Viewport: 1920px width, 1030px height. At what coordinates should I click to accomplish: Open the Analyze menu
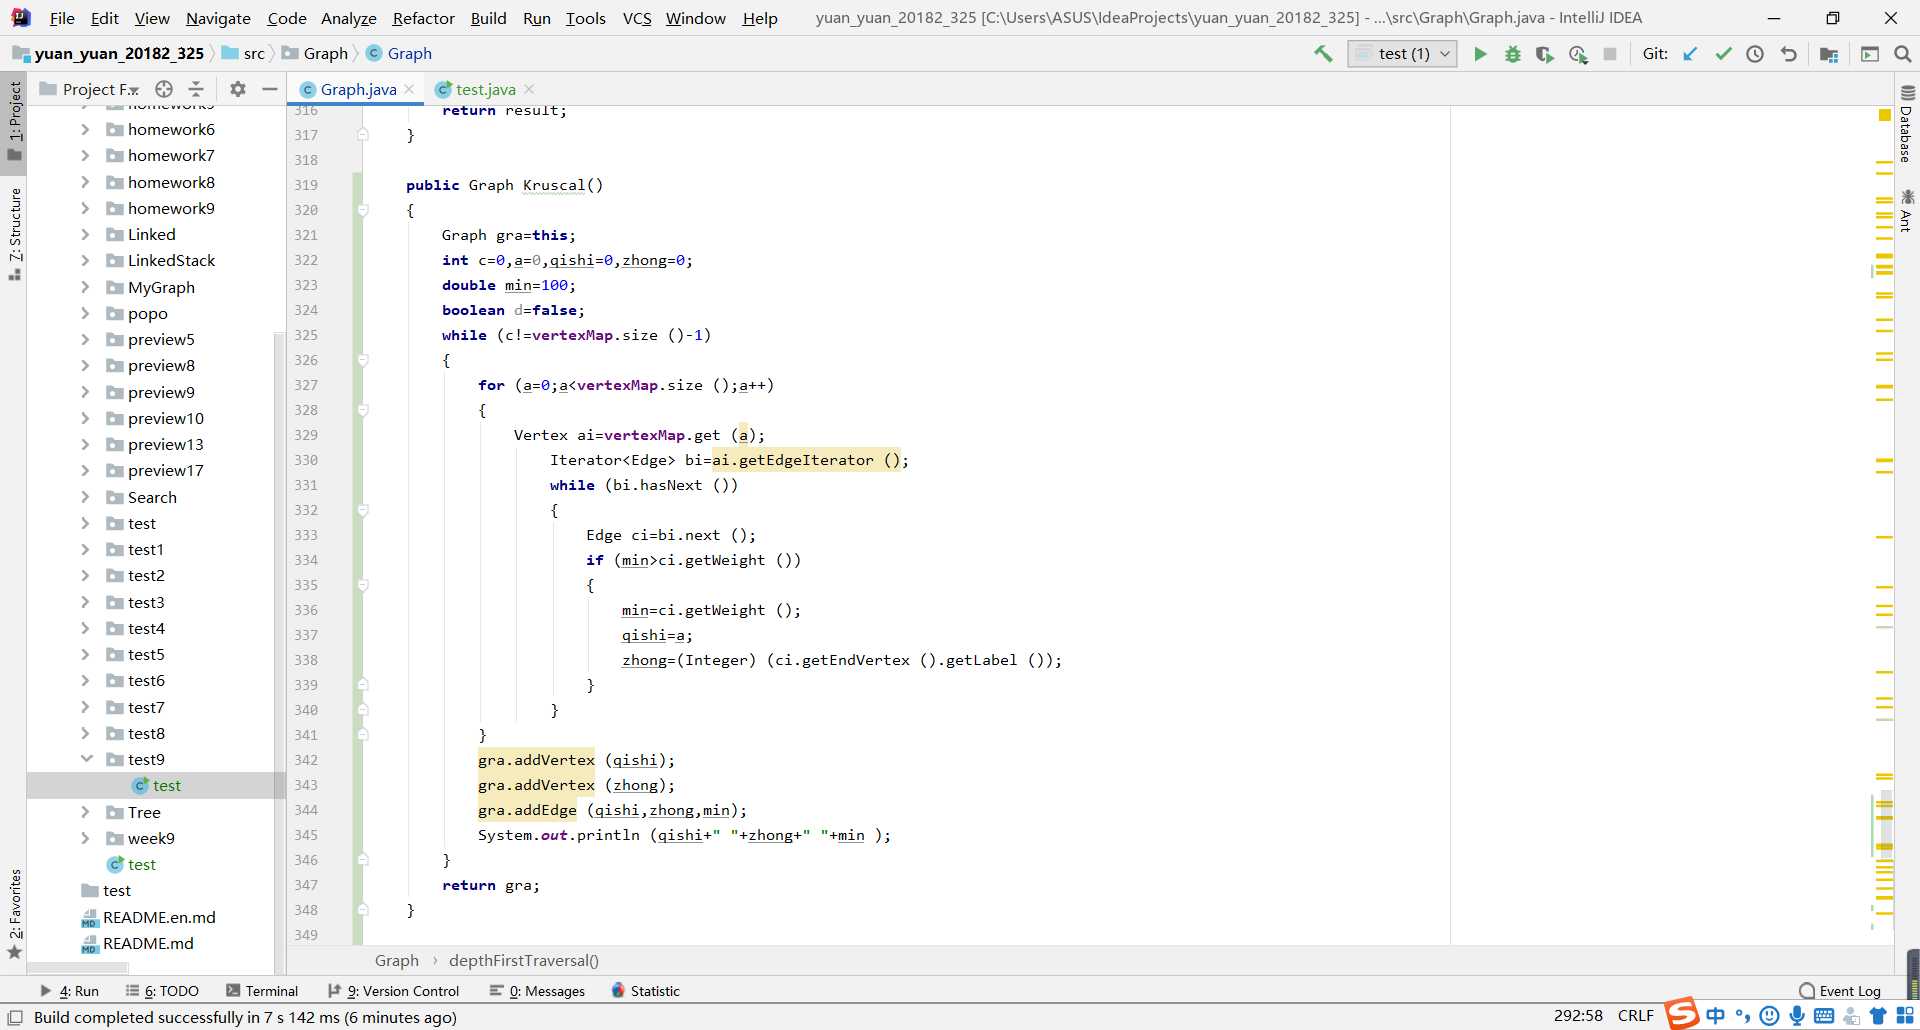[x=348, y=18]
